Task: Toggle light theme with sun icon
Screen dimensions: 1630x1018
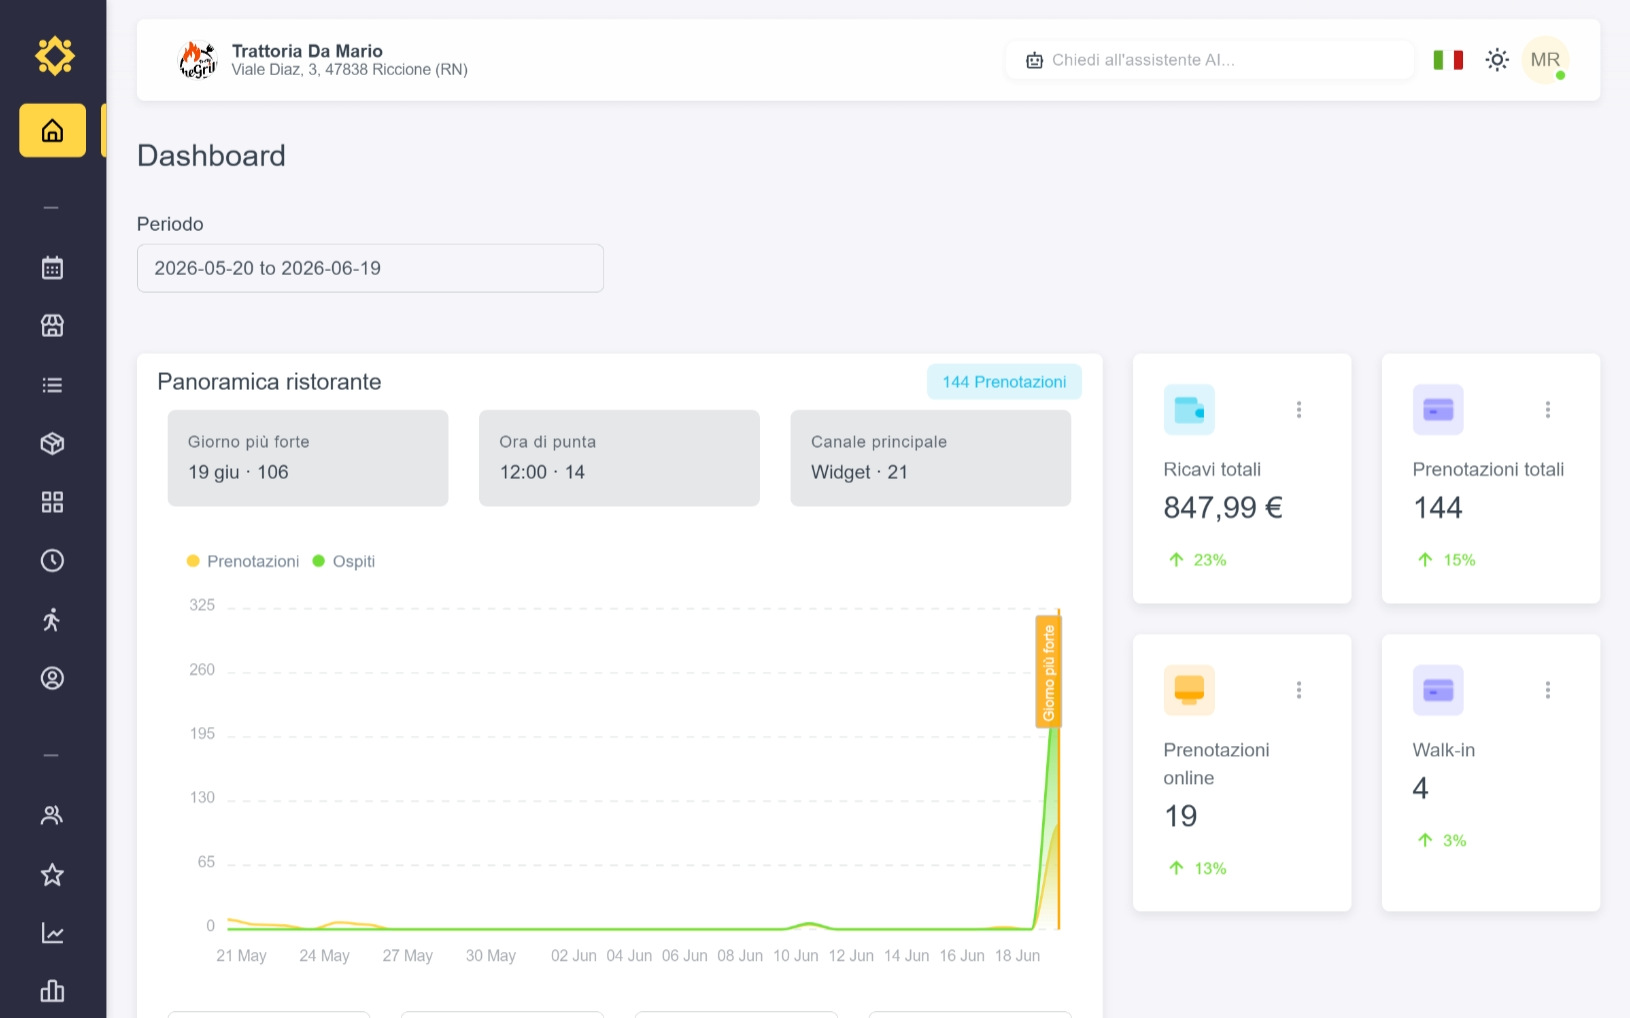Action: click(x=1497, y=60)
